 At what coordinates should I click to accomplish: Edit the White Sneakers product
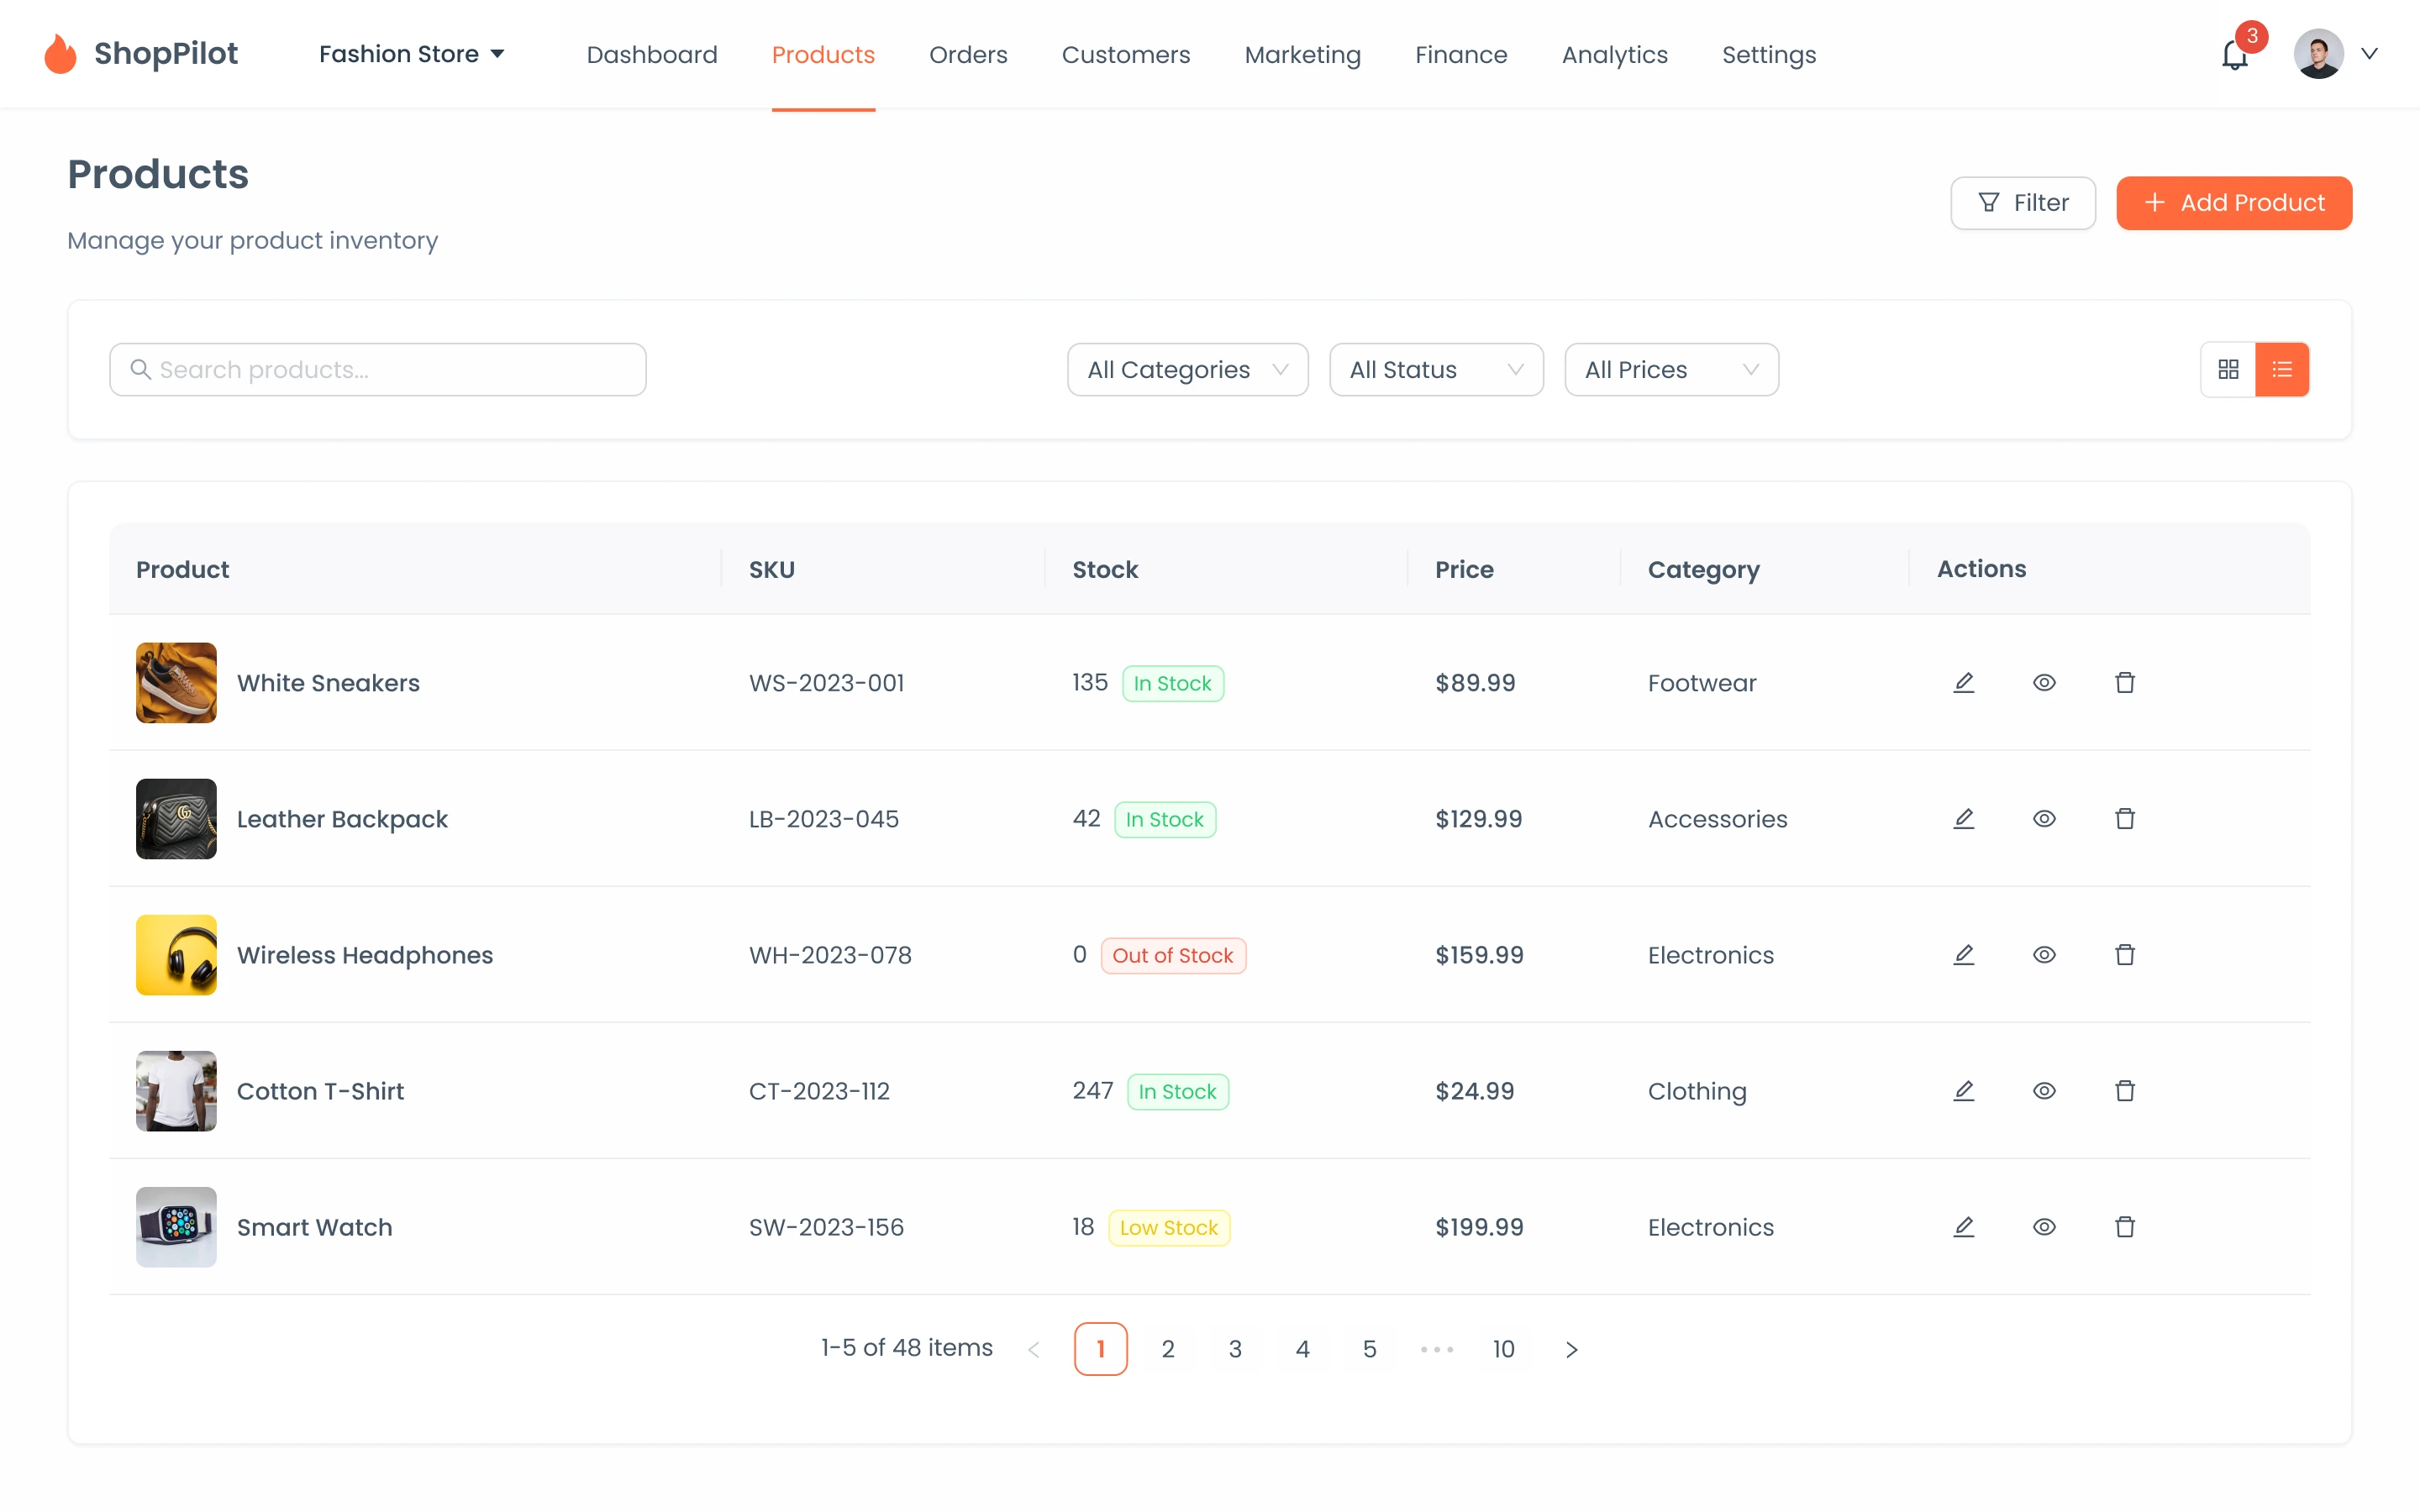[1963, 683]
